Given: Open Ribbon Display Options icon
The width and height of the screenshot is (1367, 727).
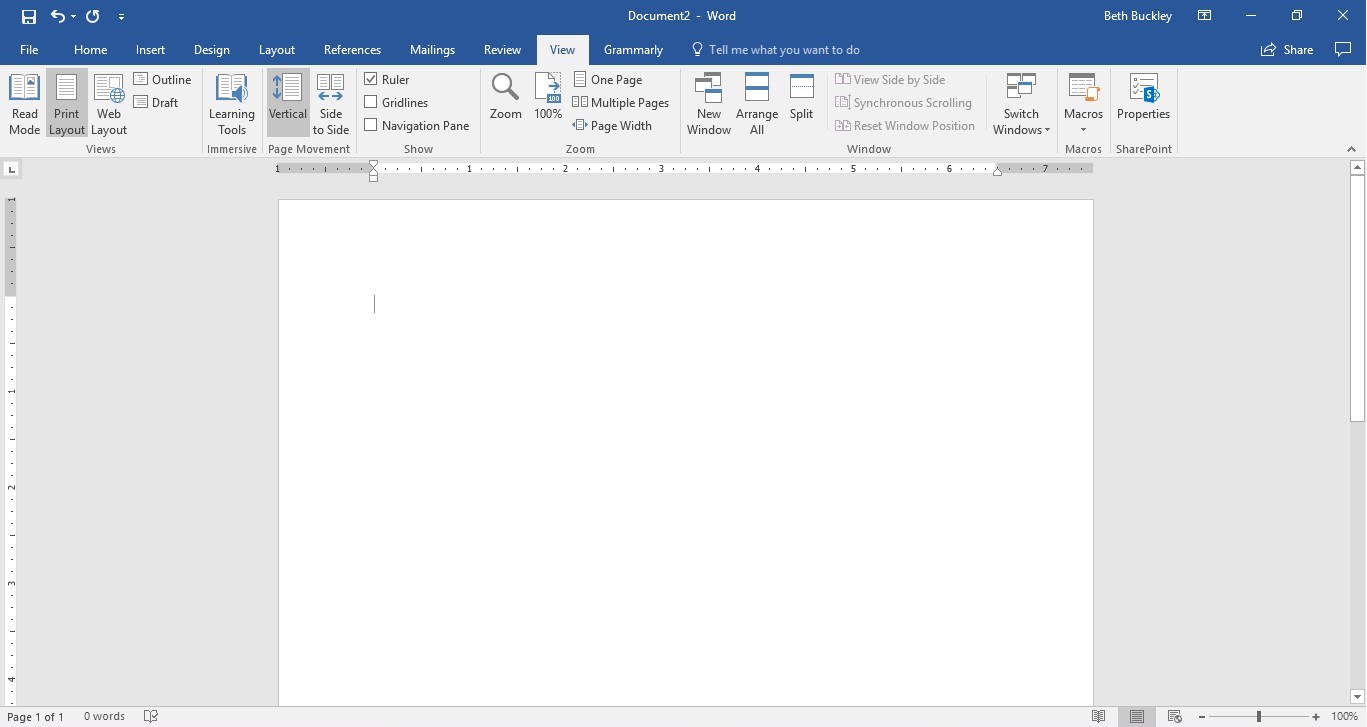Looking at the screenshot, I should 1205,16.
